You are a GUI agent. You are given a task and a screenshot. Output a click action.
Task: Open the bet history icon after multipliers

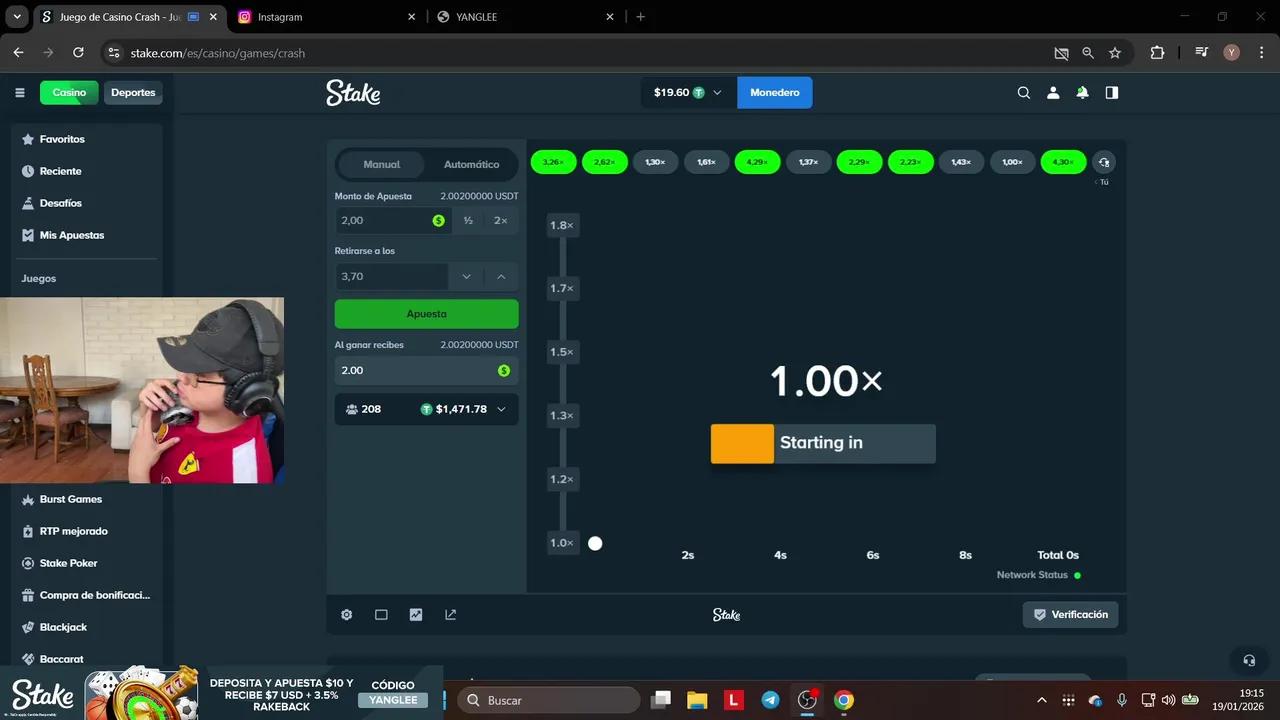[1104, 162]
